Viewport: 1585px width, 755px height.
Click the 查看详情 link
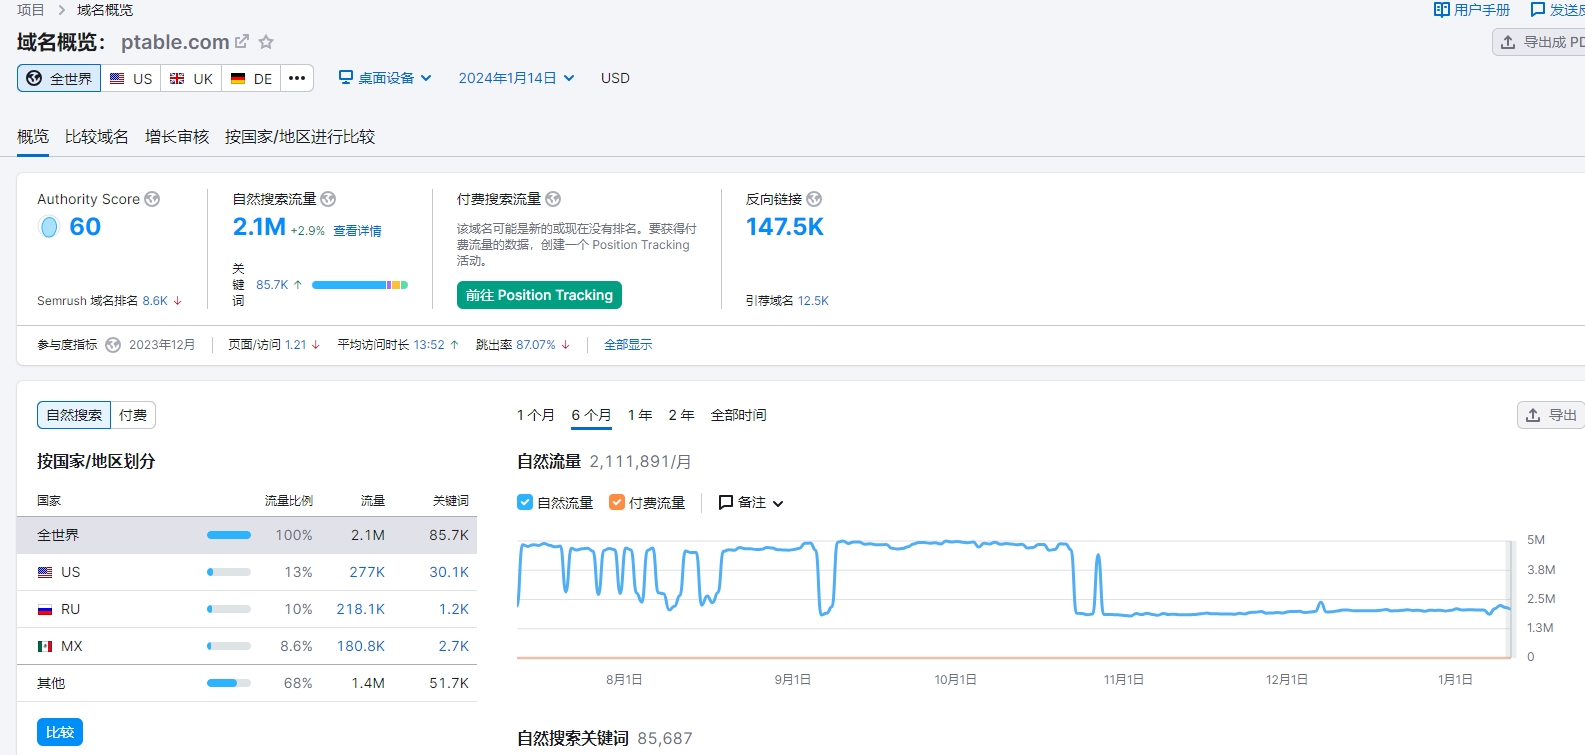357,231
